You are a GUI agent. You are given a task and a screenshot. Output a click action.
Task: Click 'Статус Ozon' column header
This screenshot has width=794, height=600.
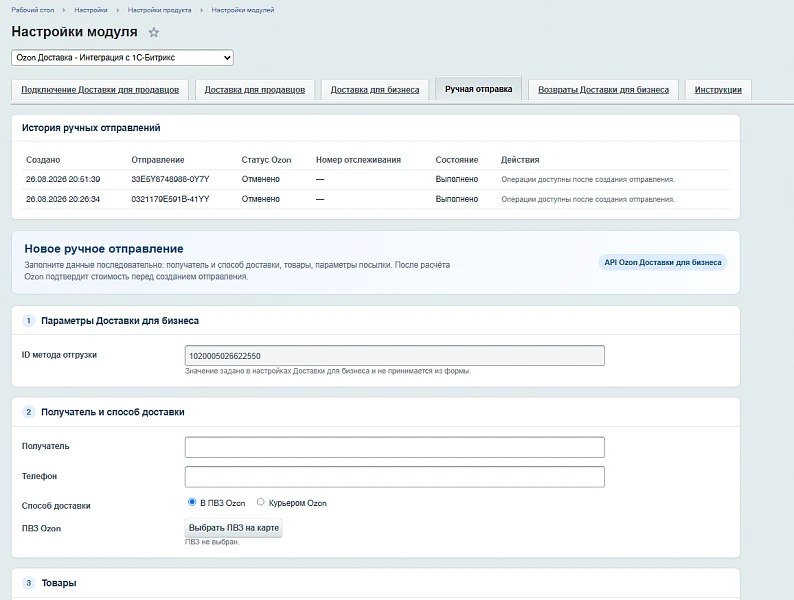266,160
